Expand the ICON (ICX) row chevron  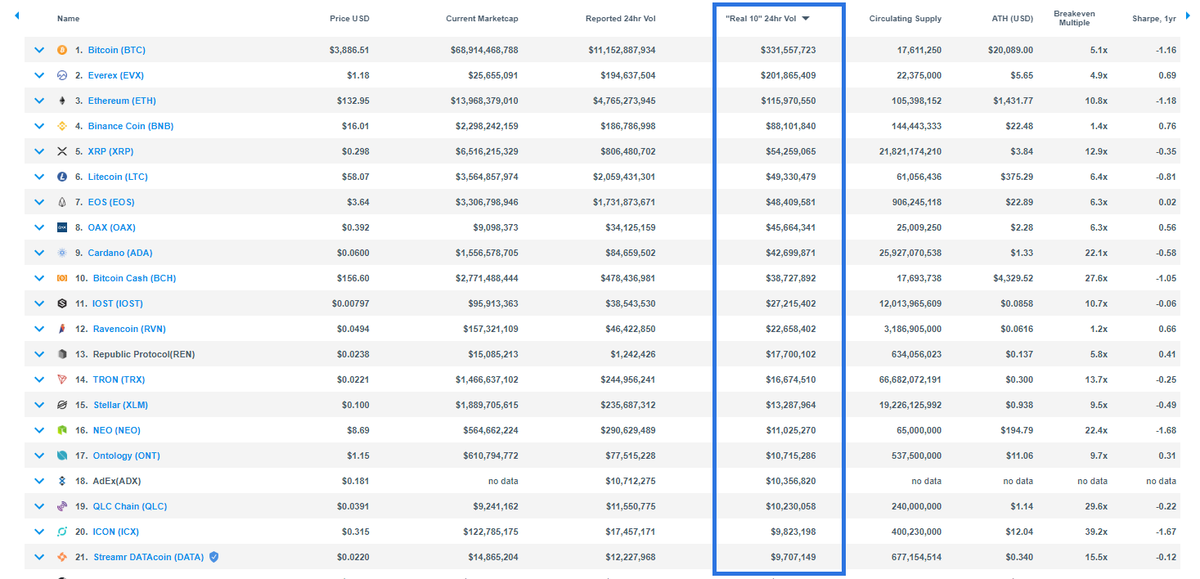click(39, 532)
